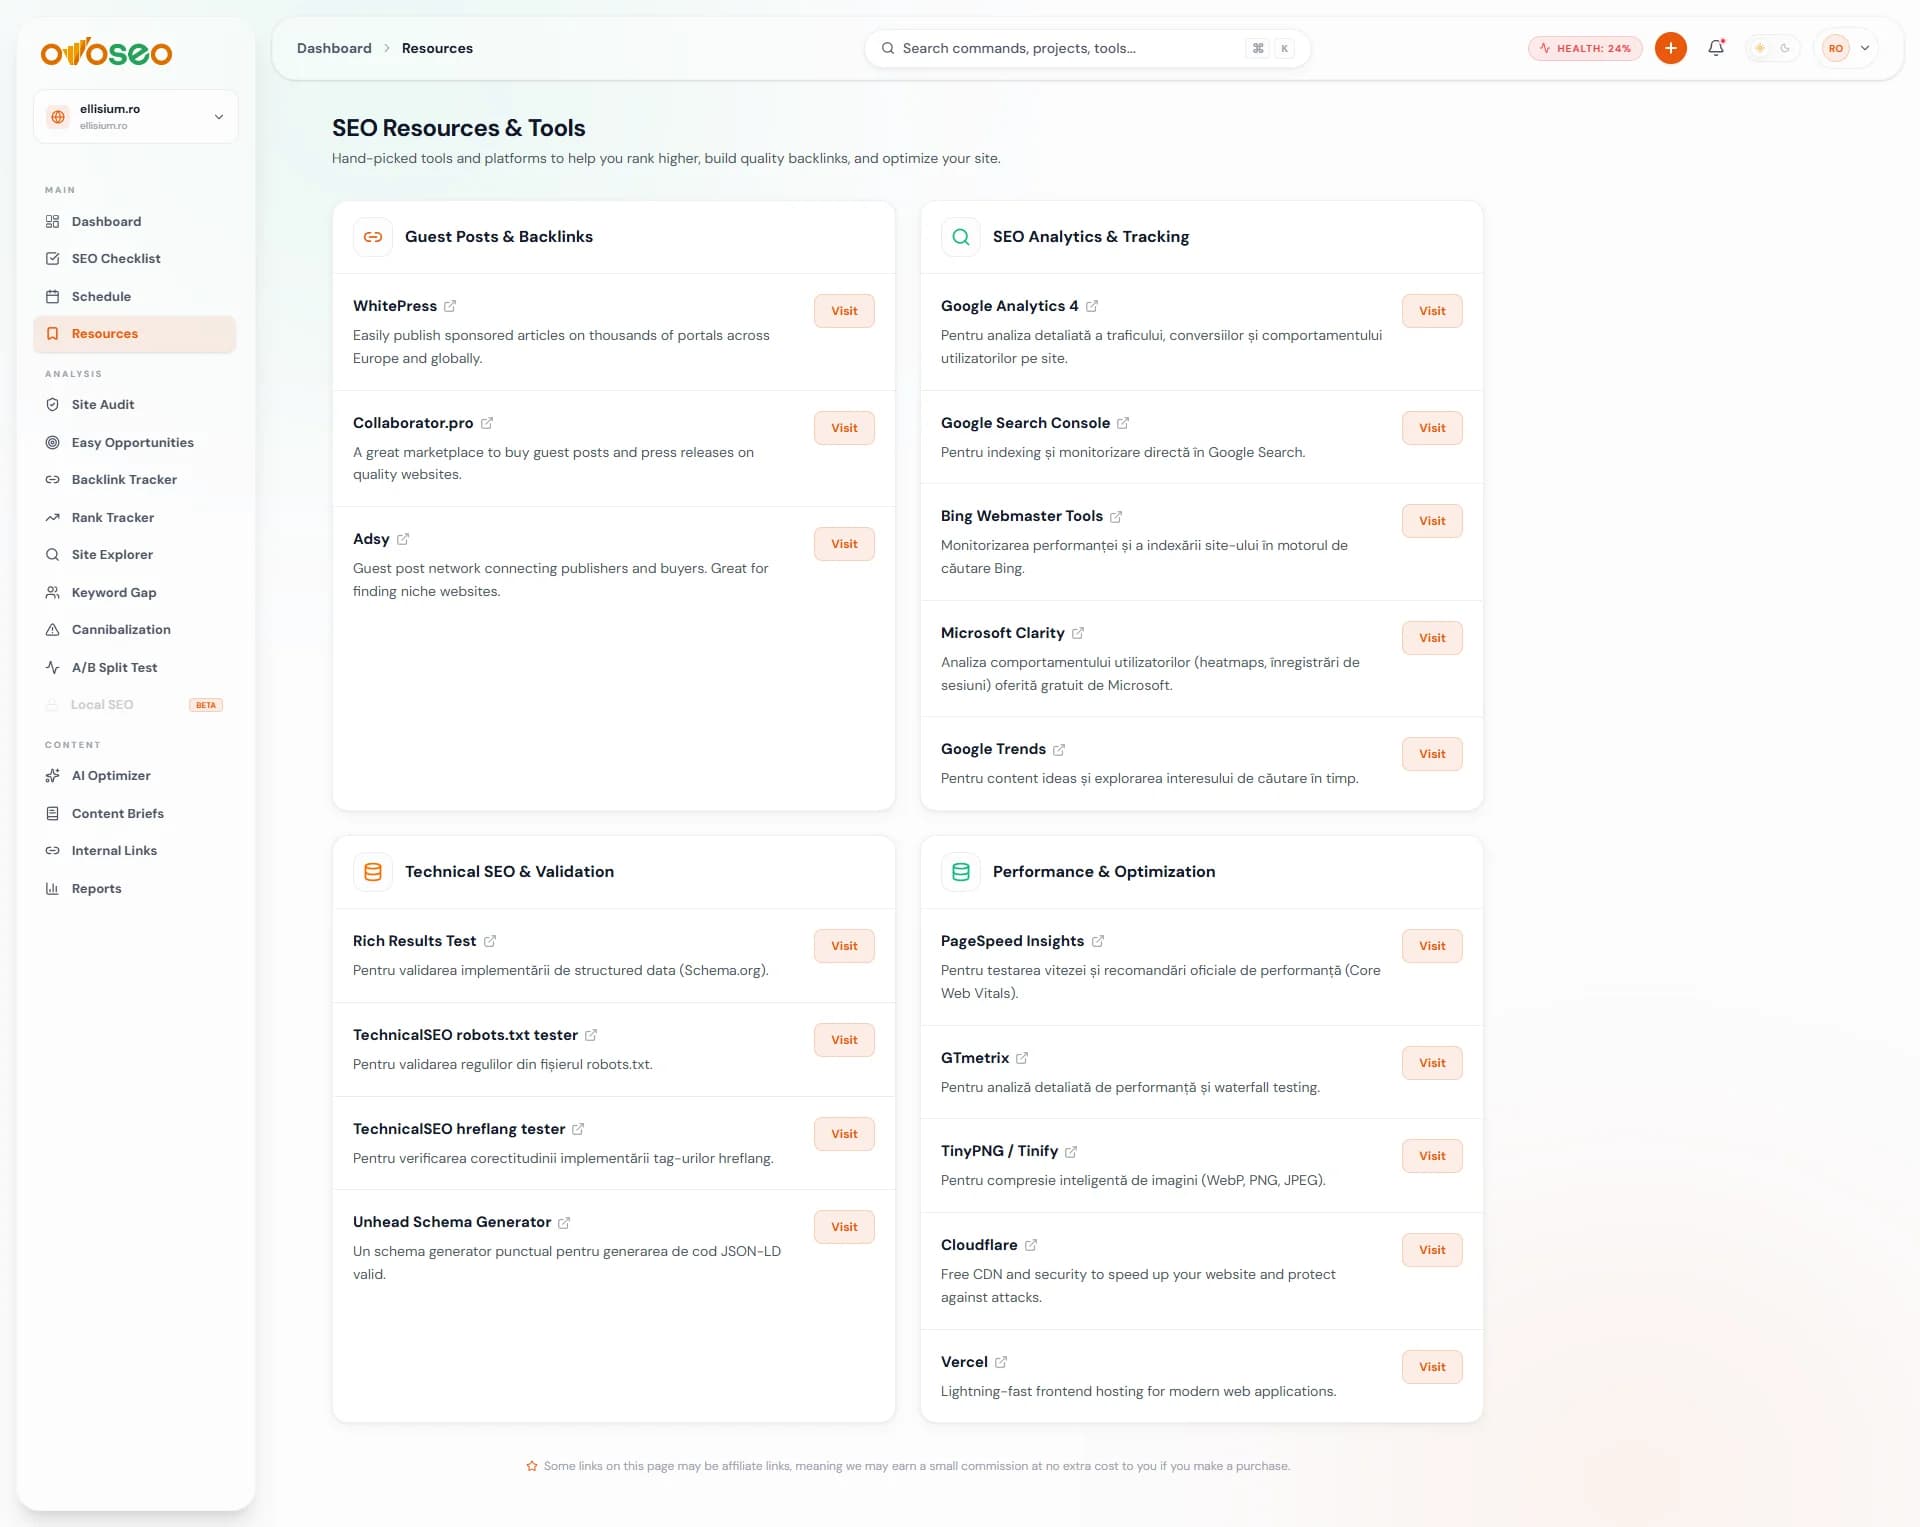The height and width of the screenshot is (1527, 1920).
Task: Click external link icon next to hreflang tester
Action: click(578, 1129)
